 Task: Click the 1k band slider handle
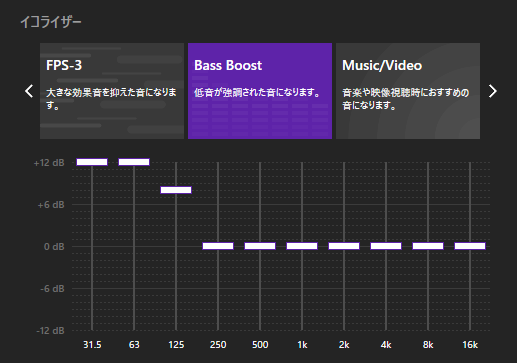point(302,246)
